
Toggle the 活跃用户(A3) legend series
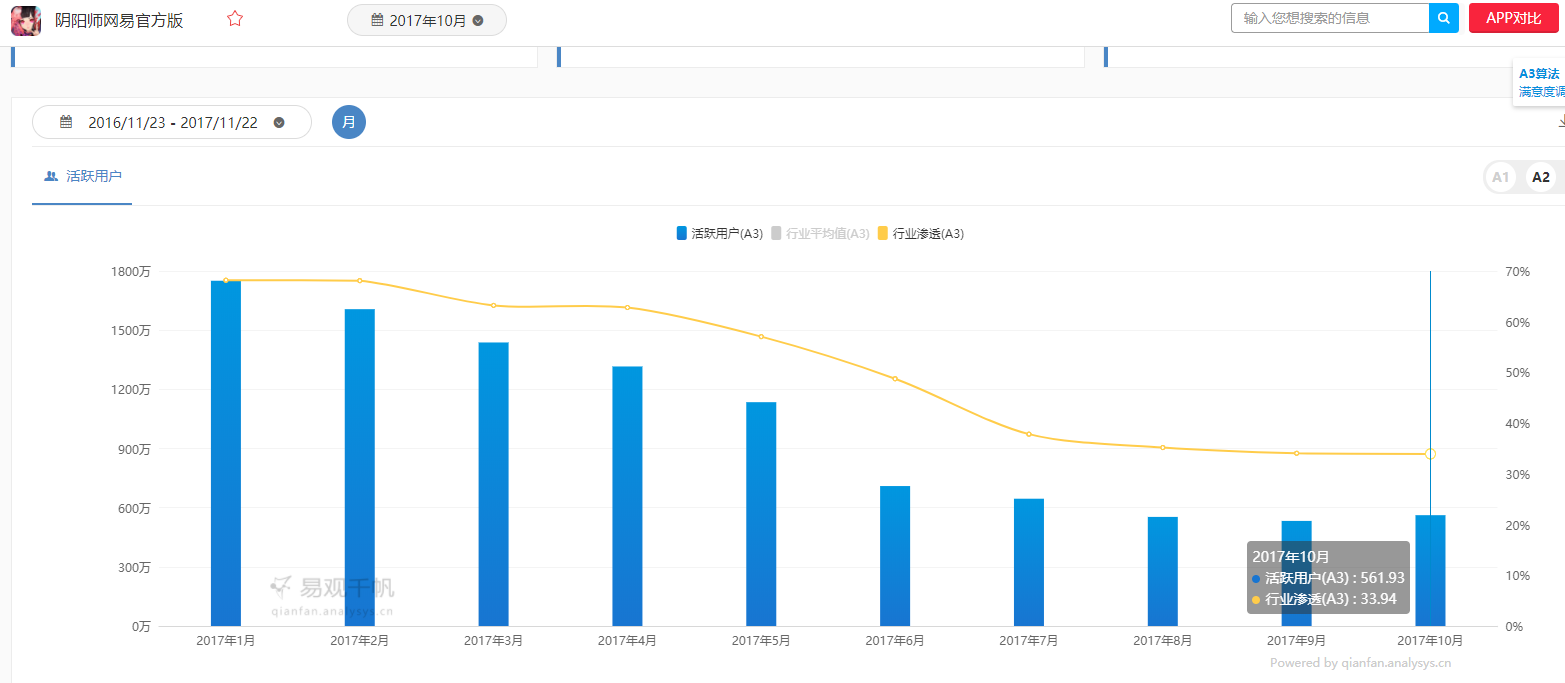point(720,233)
